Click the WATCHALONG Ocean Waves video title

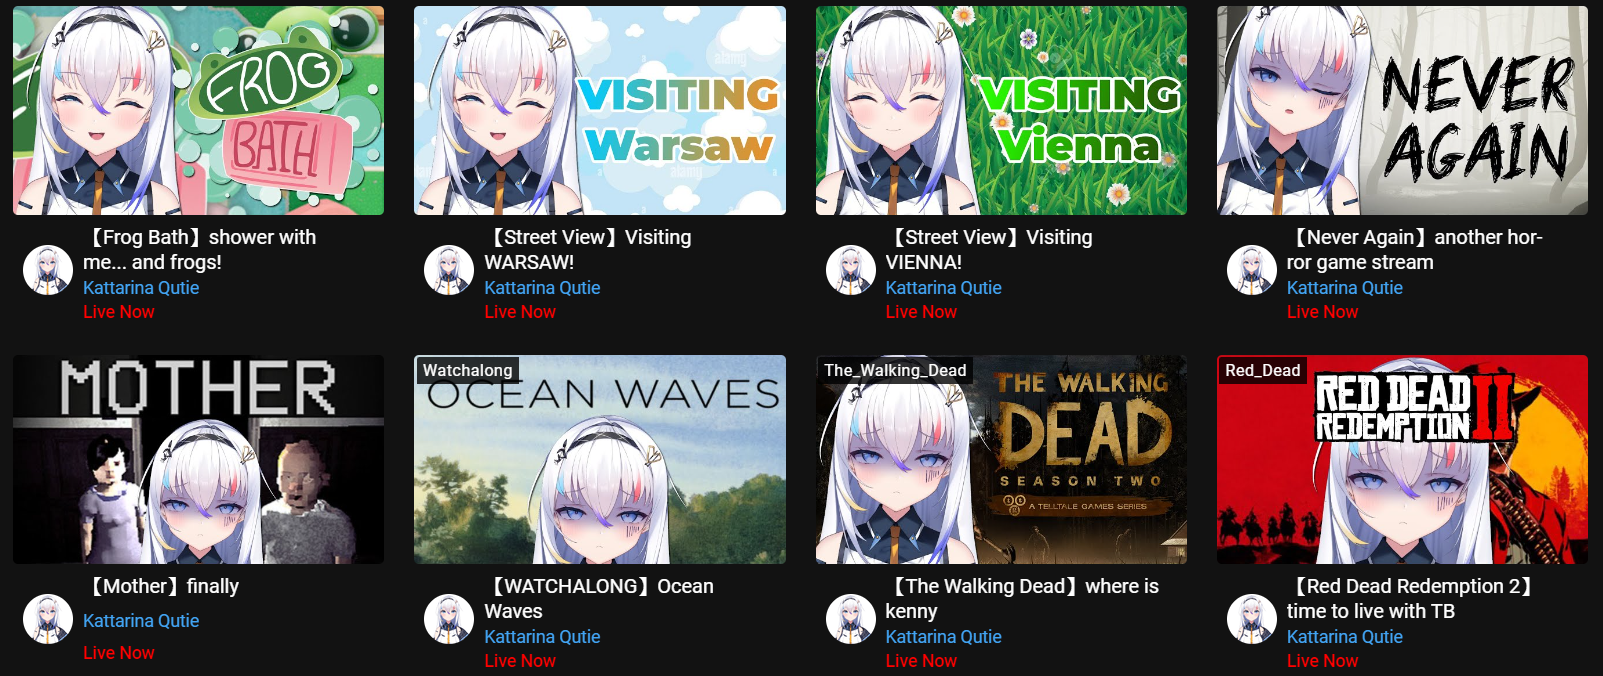point(599,598)
